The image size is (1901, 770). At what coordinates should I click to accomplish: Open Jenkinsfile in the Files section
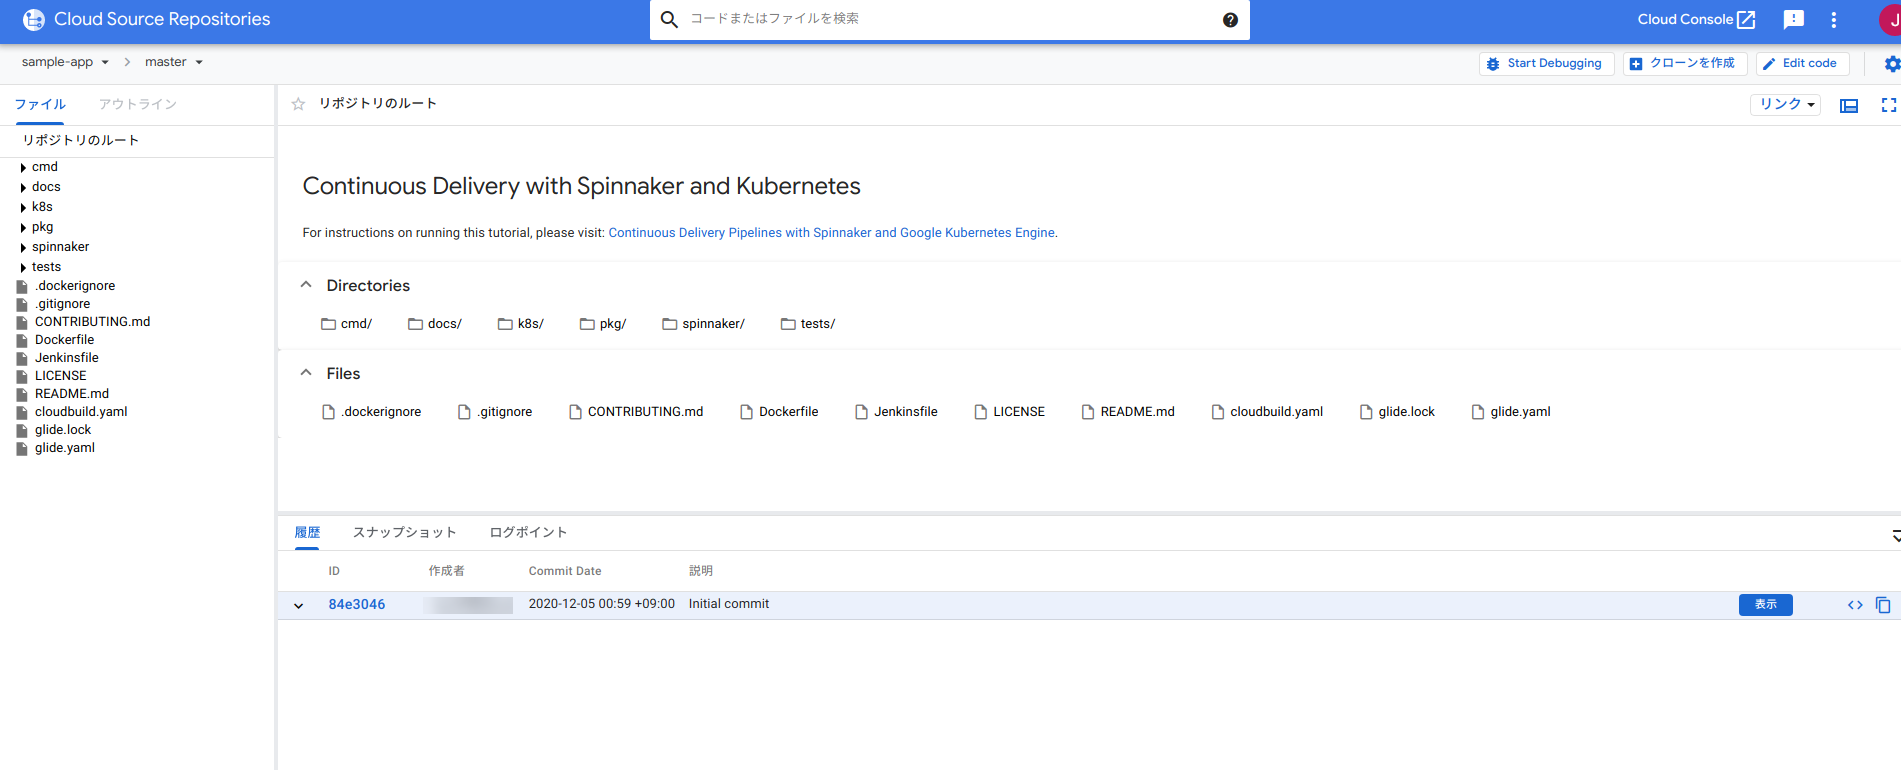(897, 412)
